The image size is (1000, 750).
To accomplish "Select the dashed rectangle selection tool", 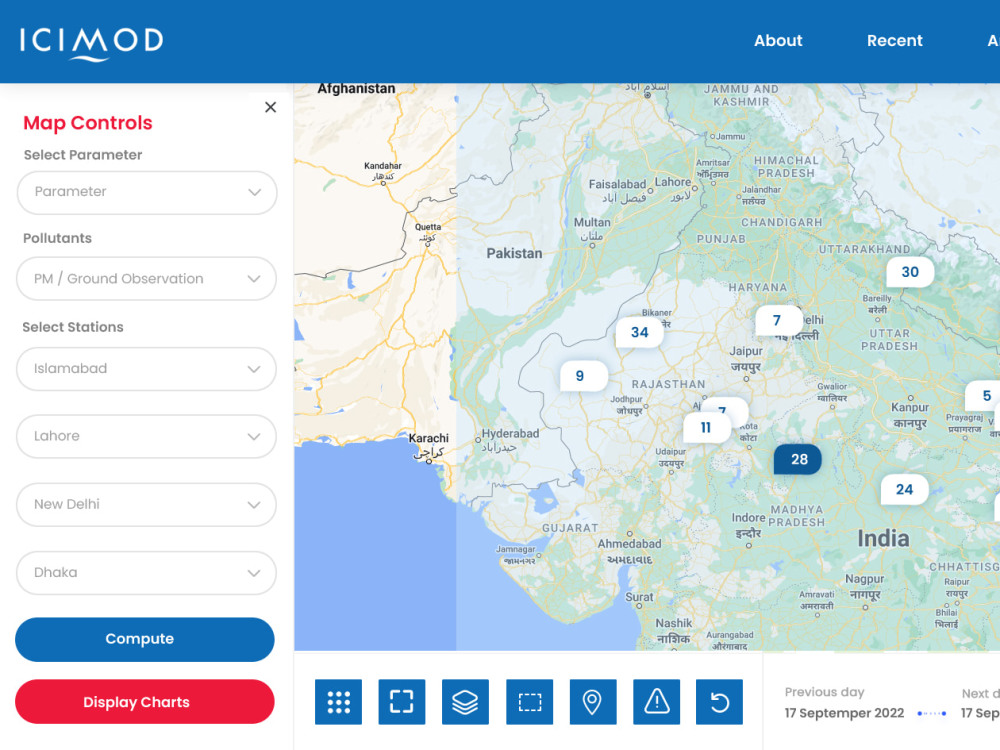I will point(529,702).
